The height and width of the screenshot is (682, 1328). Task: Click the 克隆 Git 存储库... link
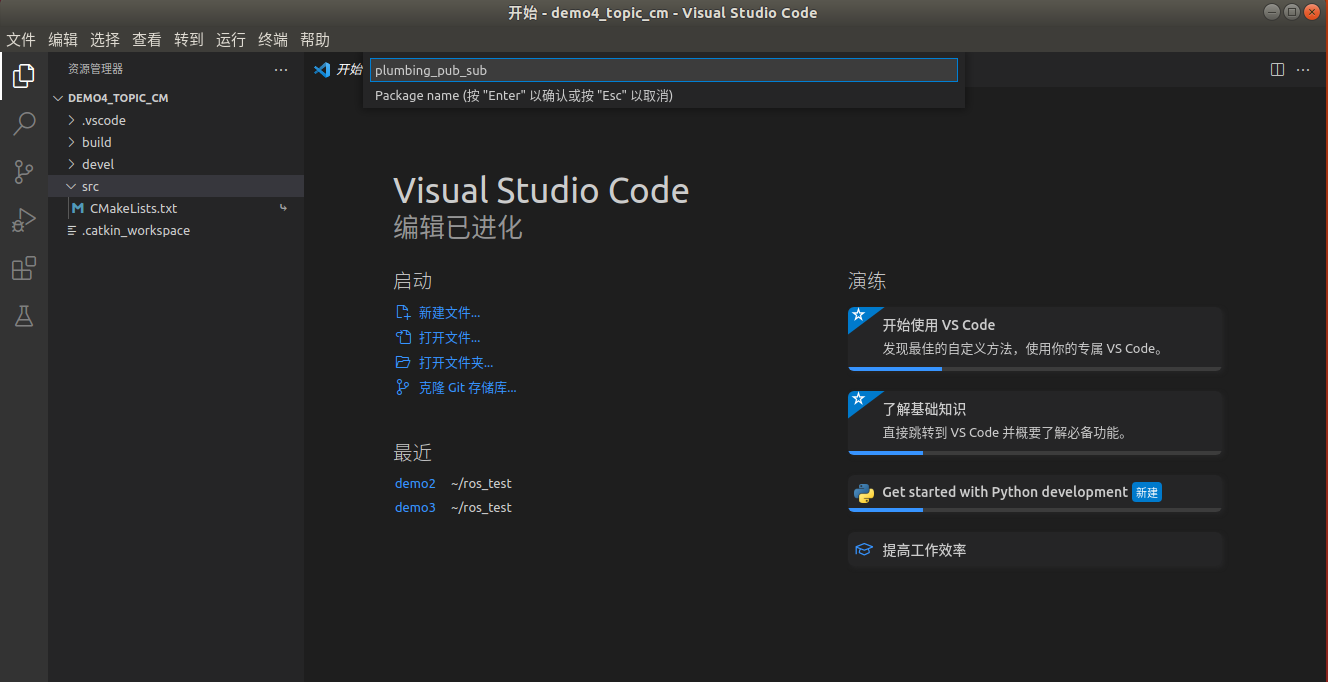point(467,387)
